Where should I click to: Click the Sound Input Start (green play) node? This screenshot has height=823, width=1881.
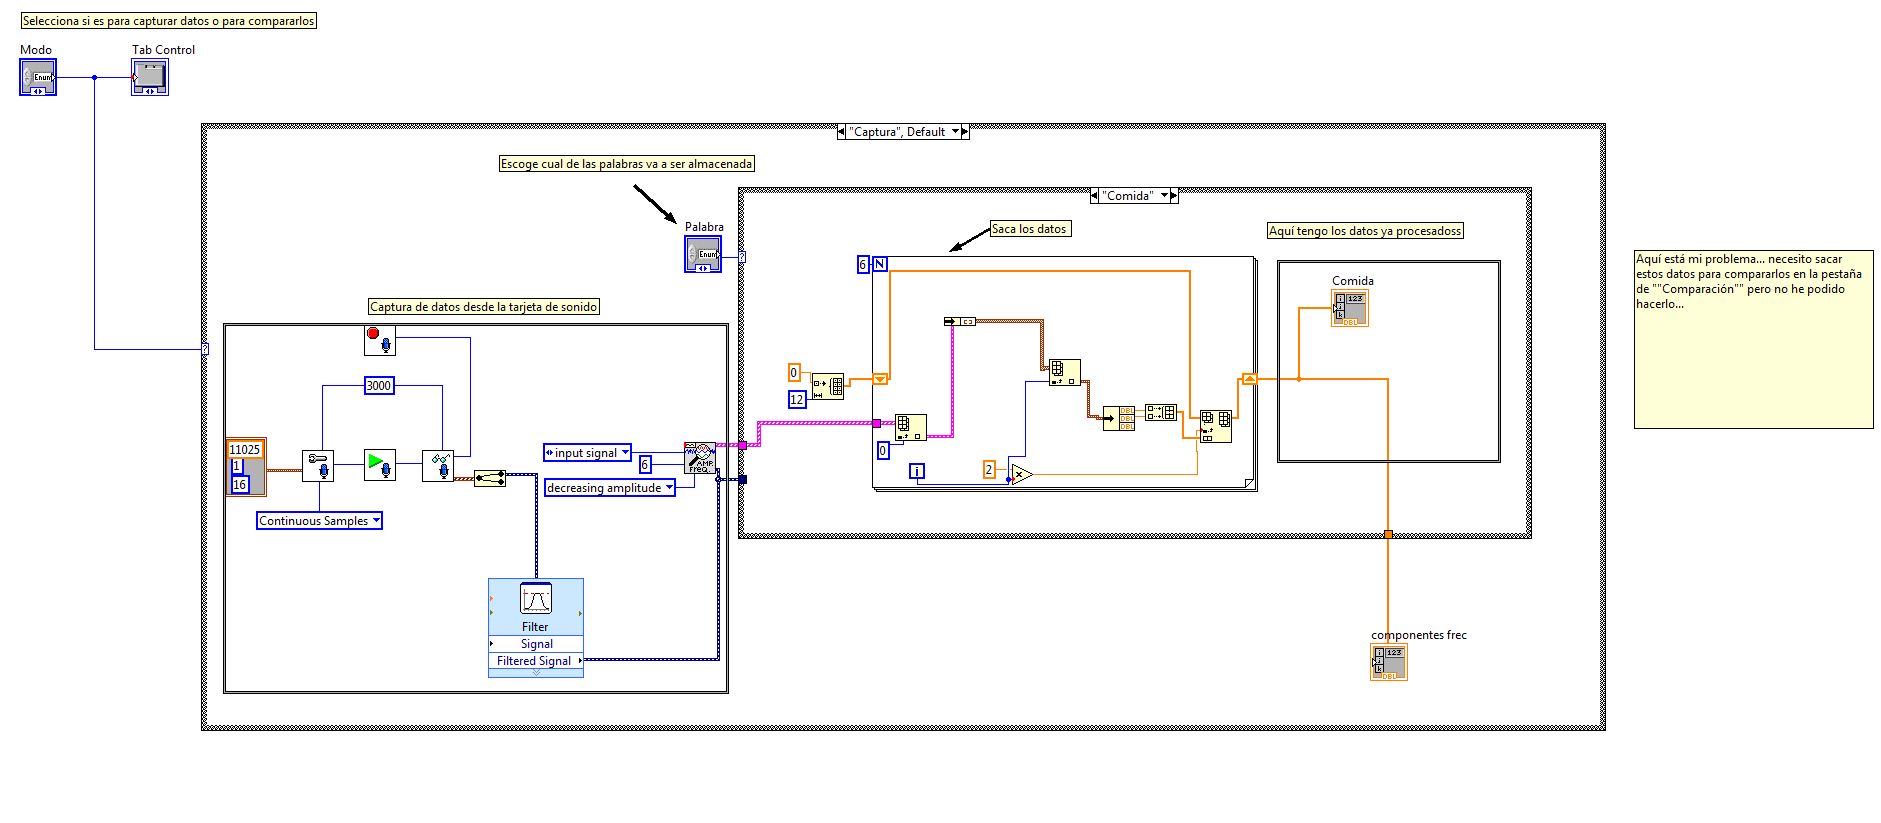click(380, 466)
